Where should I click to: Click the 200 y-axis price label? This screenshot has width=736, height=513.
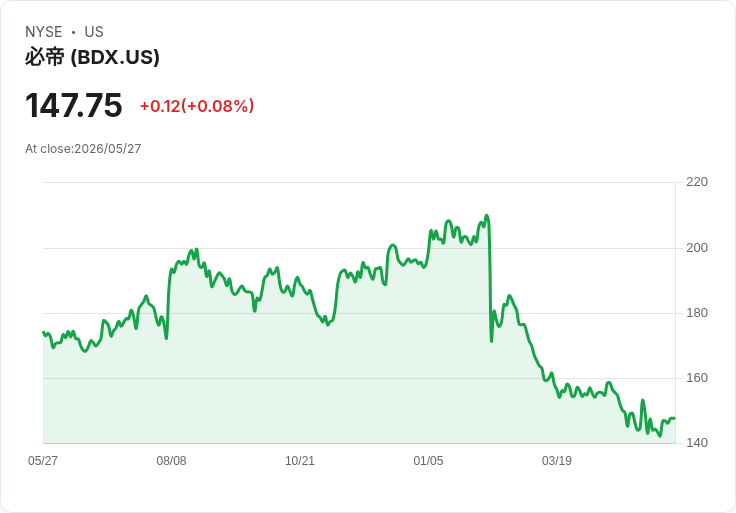697,248
